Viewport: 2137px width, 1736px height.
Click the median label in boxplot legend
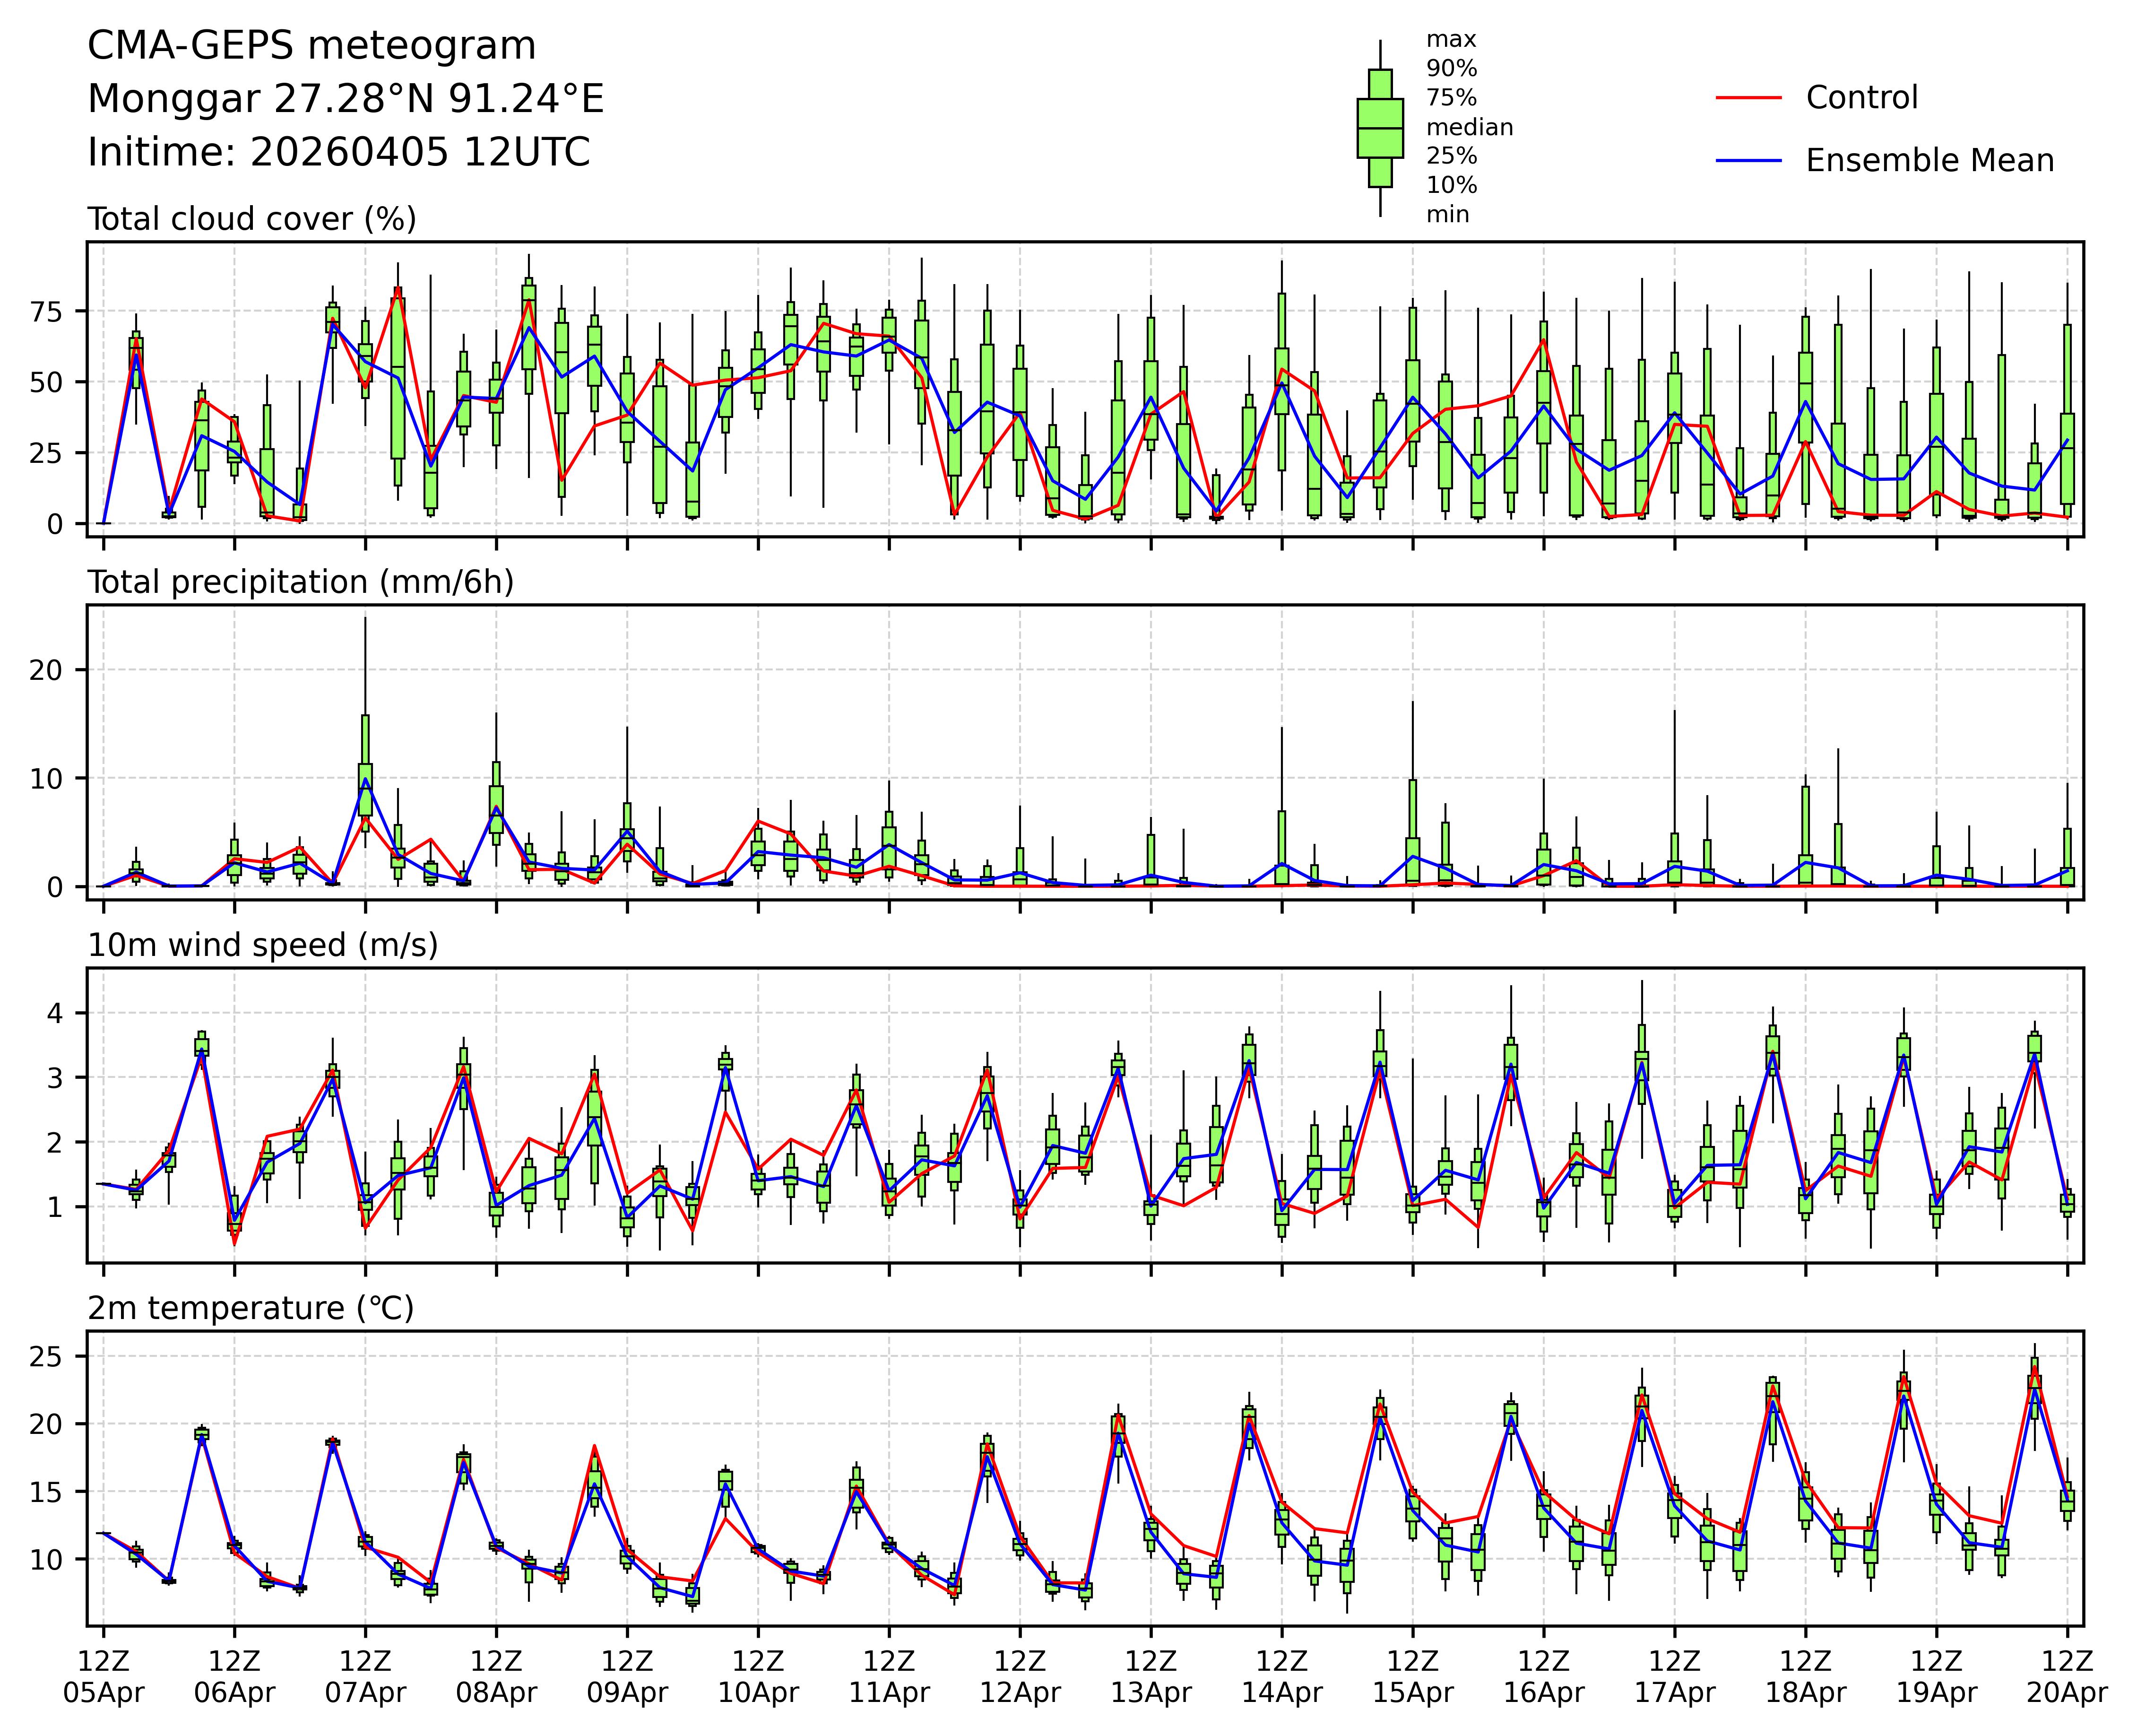pos(1468,128)
